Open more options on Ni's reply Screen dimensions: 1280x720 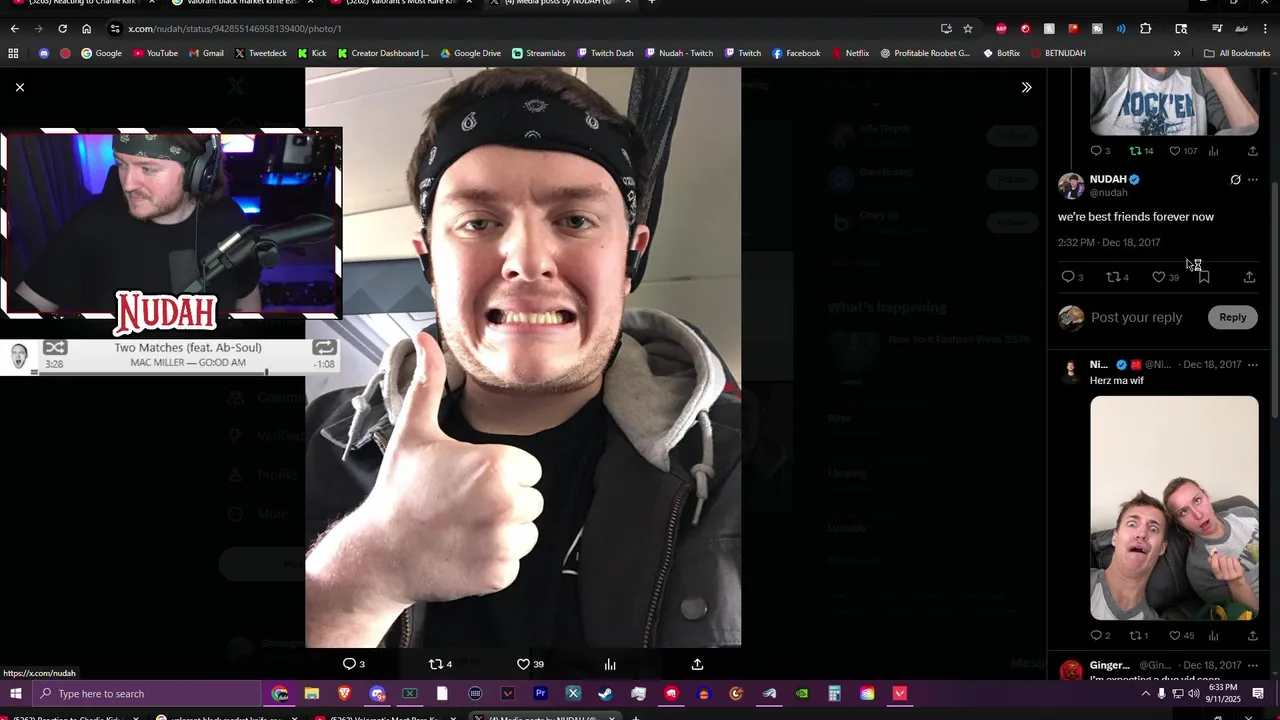pos(1253,365)
